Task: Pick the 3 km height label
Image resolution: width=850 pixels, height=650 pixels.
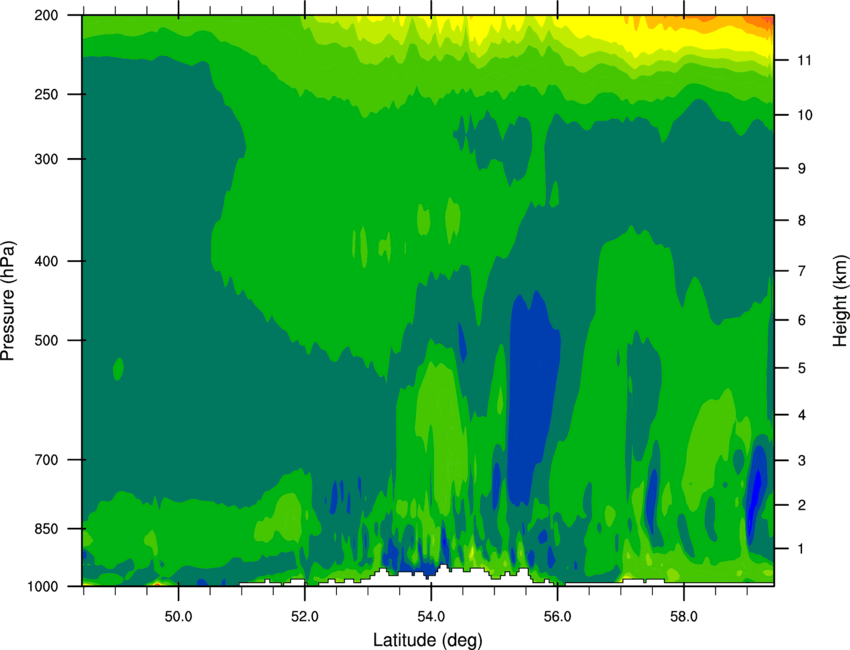Action: pos(801,461)
